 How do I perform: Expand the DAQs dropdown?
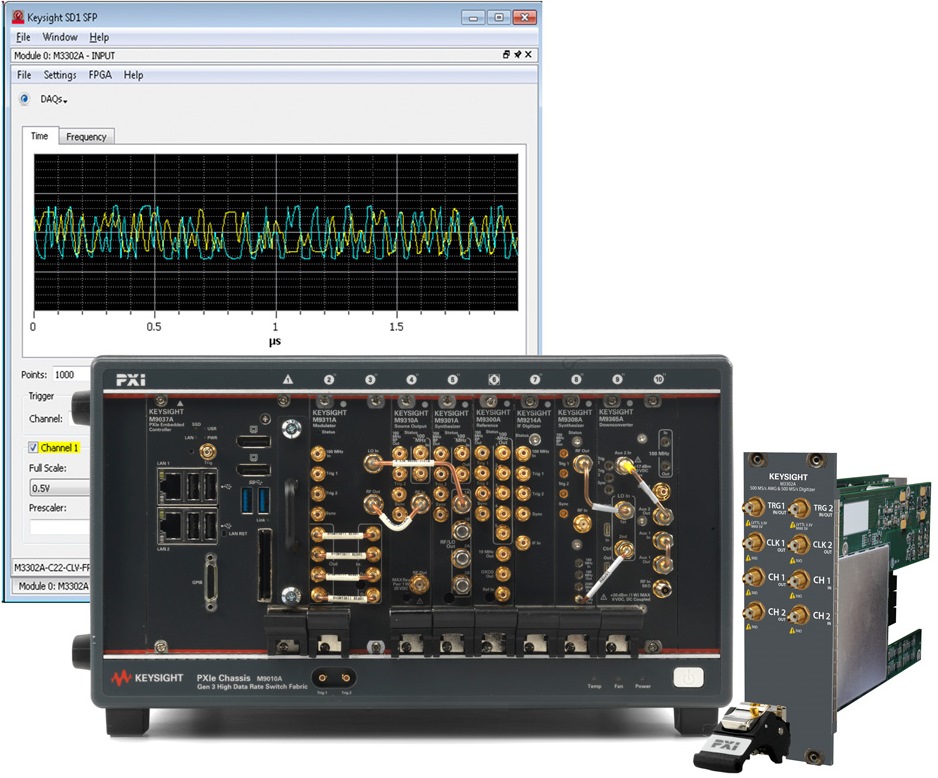tap(54, 99)
